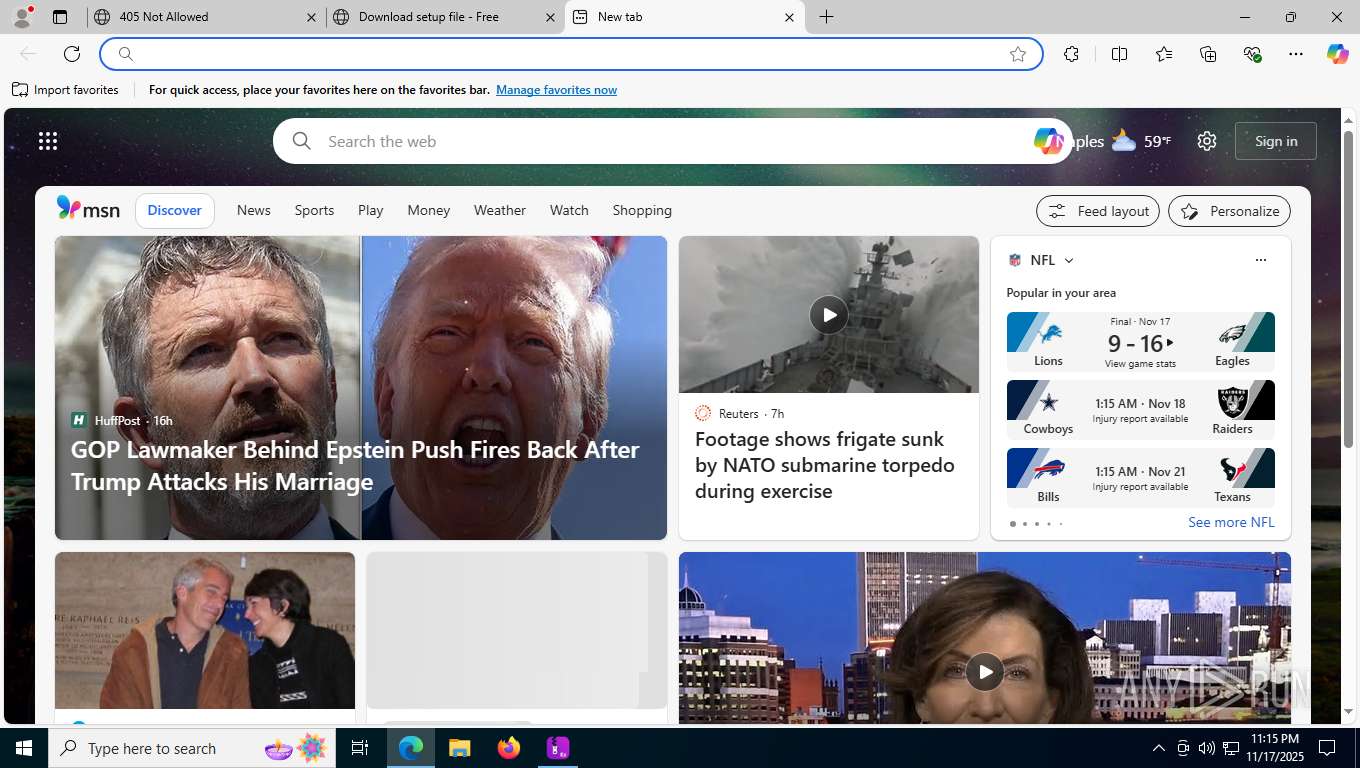Click the weather icon showing 59°F
The image size is (1360, 768).
(x=1125, y=141)
